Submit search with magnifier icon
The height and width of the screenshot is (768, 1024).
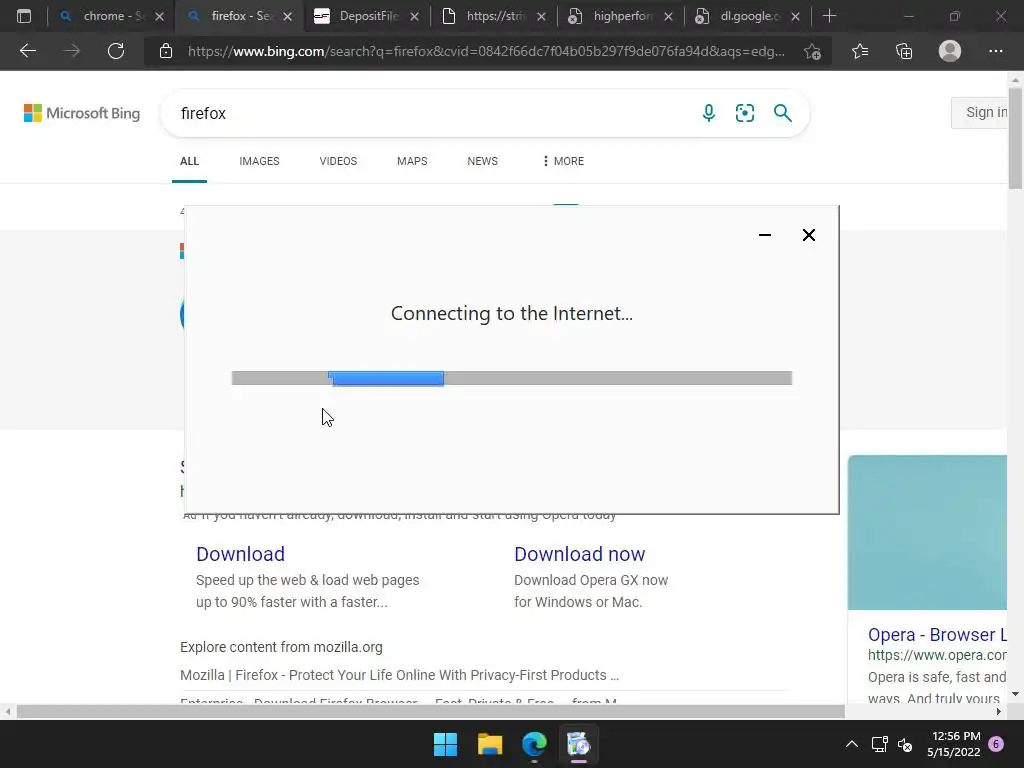click(782, 113)
